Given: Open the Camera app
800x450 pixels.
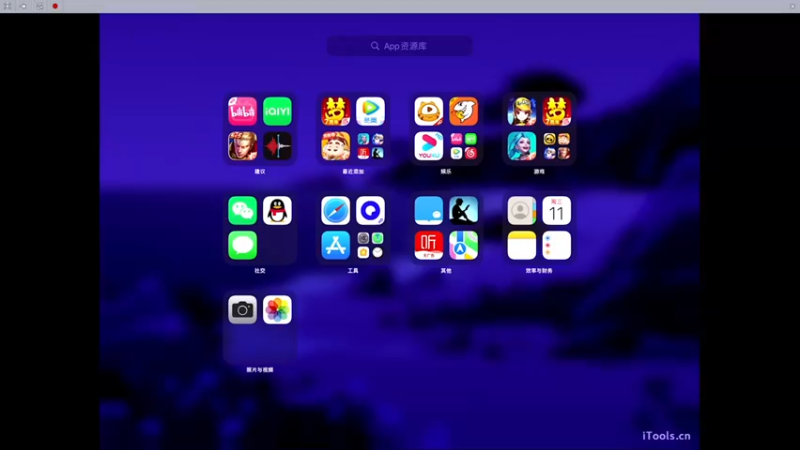Looking at the screenshot, I should coord(242,309).
